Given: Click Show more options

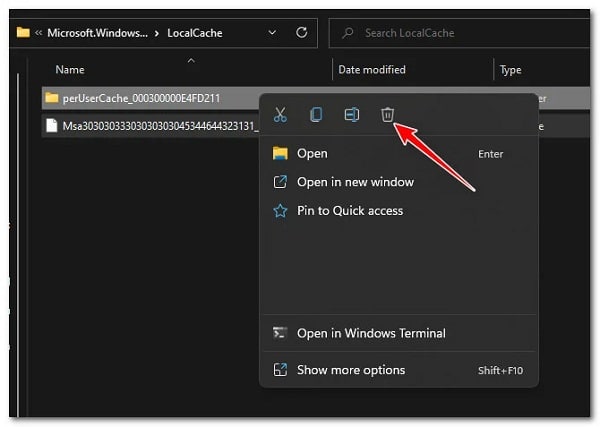Looking at the screenshot, I should (351, 370).
